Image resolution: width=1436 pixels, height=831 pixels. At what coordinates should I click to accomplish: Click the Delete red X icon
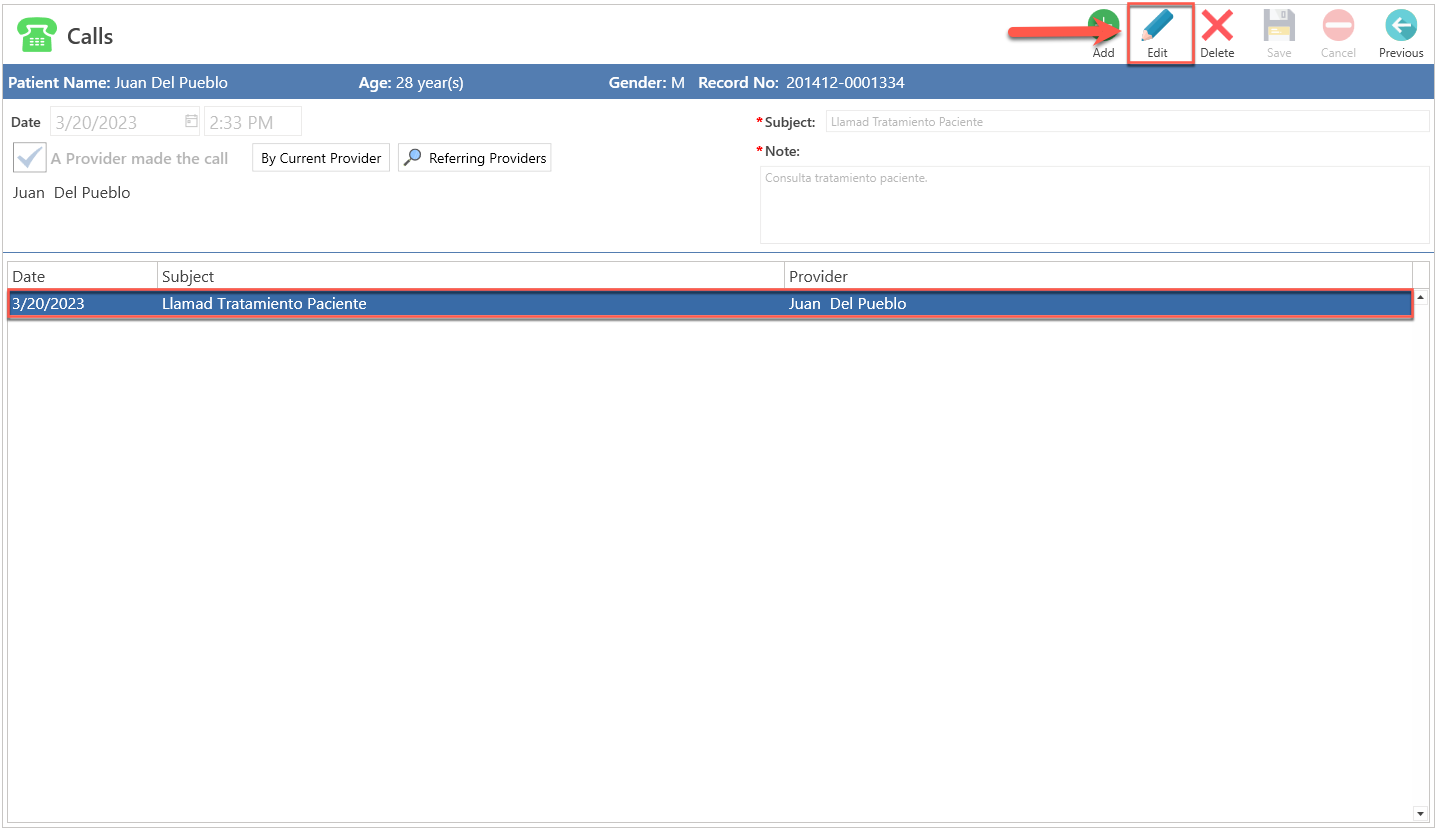[1217, 26]
